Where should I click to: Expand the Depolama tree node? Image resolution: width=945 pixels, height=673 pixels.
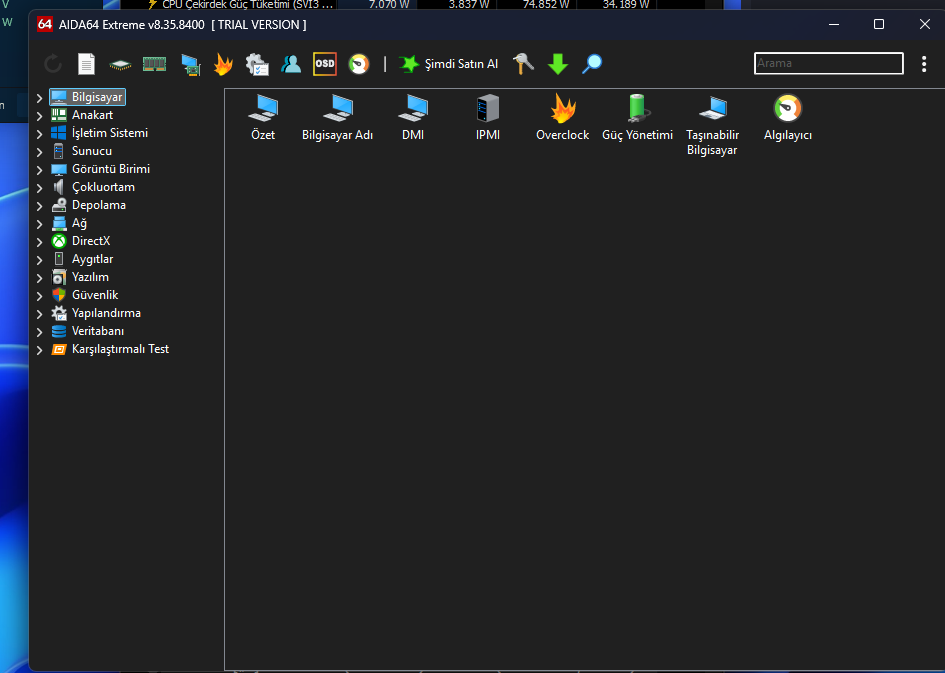tap(39, 206)
